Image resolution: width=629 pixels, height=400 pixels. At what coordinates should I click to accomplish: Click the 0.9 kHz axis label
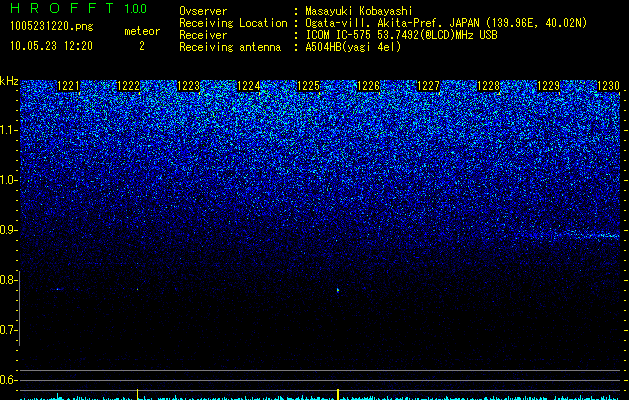pos(8,230)
